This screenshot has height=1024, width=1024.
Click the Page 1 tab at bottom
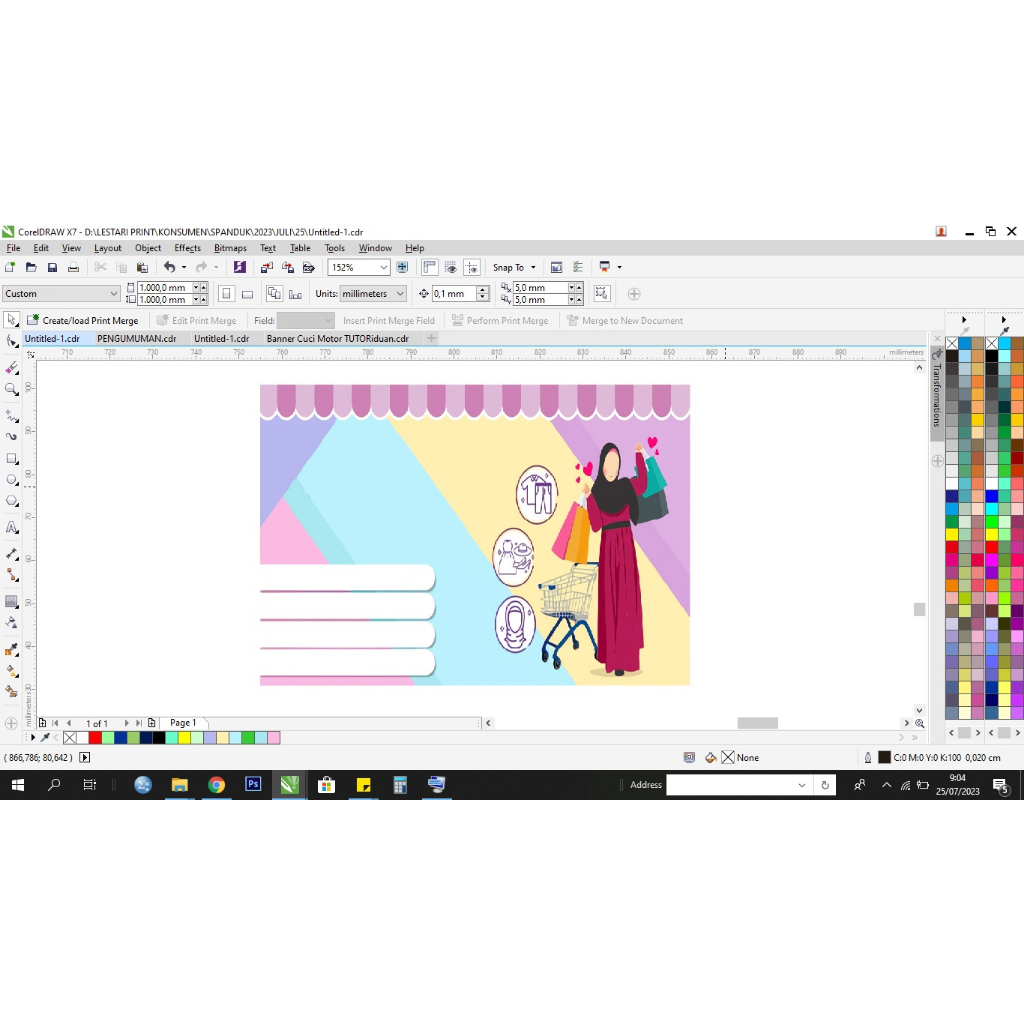184,722
